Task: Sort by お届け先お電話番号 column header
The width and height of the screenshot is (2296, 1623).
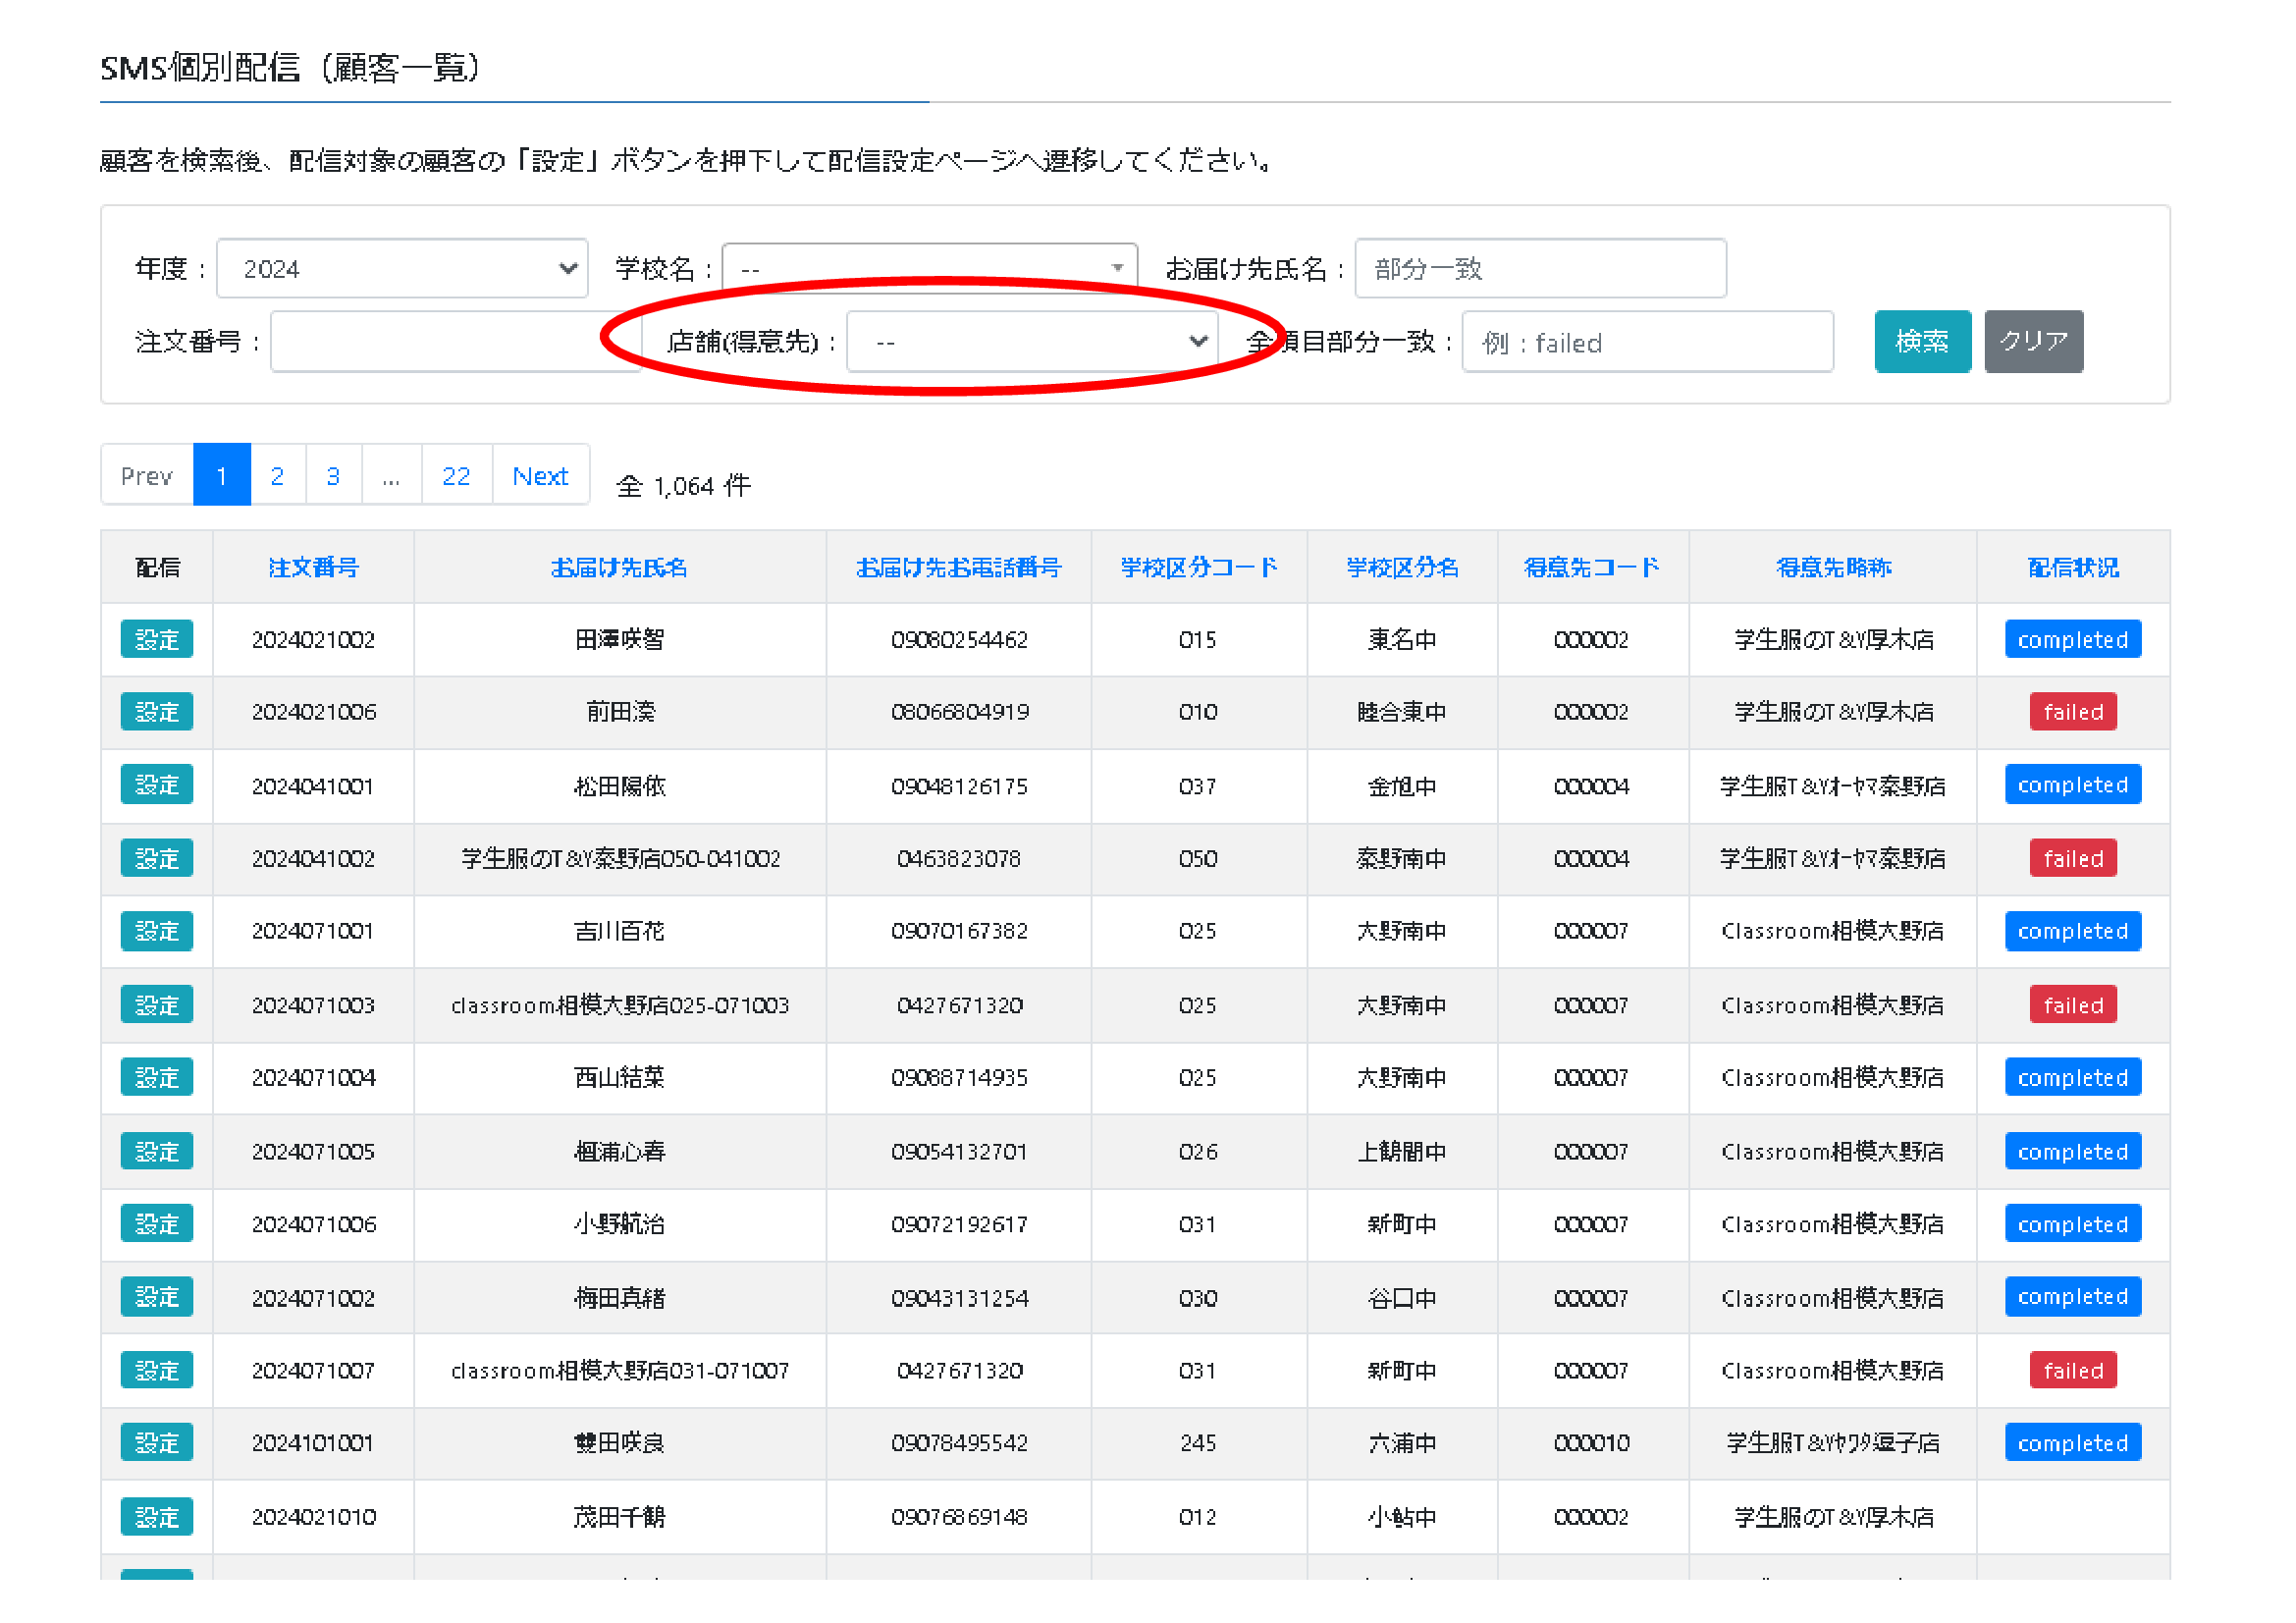Action: (x=957, y=568)
